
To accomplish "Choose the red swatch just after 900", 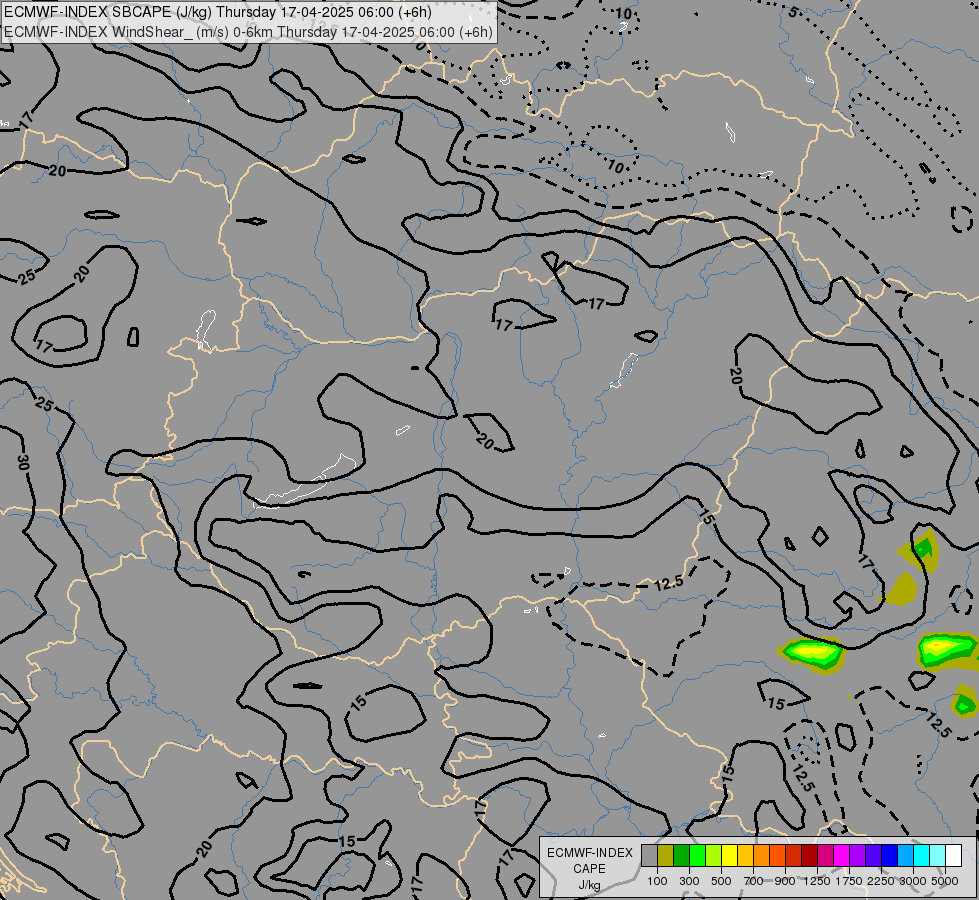I will click(794, 856).
